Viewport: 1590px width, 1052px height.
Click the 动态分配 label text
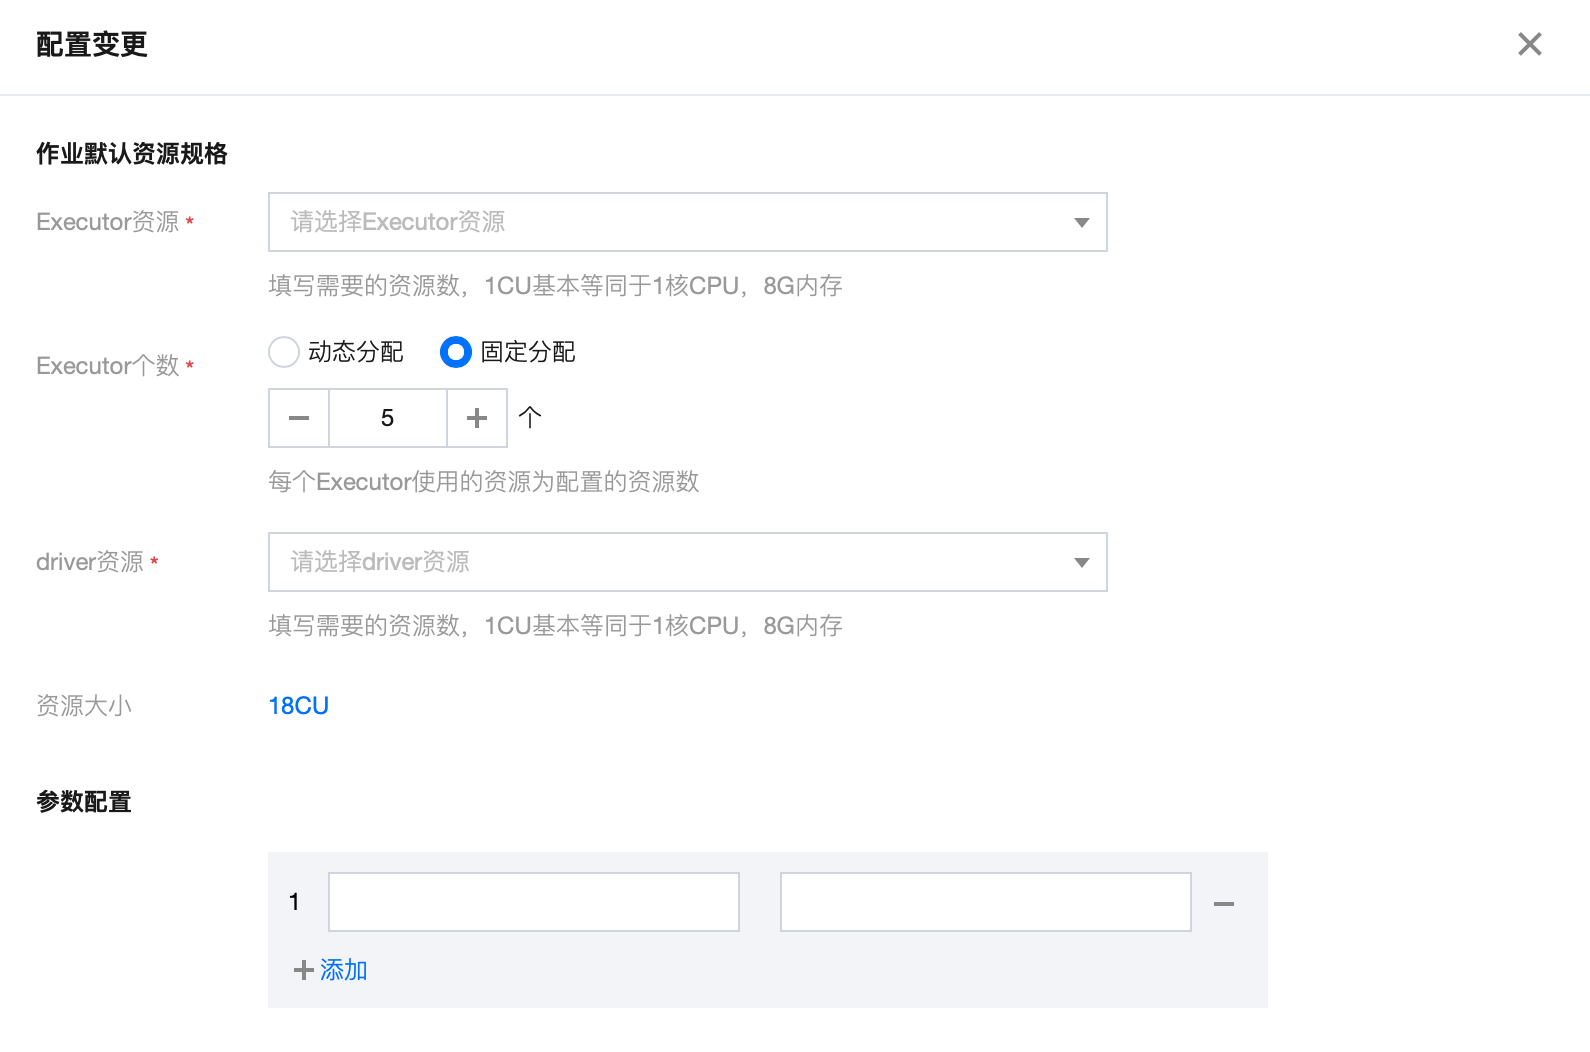click(x=355, y=352)
